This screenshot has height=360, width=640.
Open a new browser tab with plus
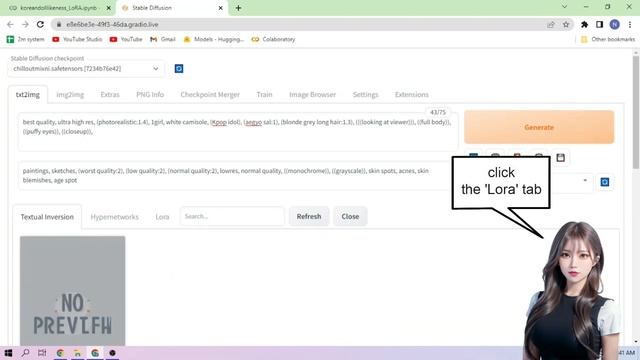[238, 8]
